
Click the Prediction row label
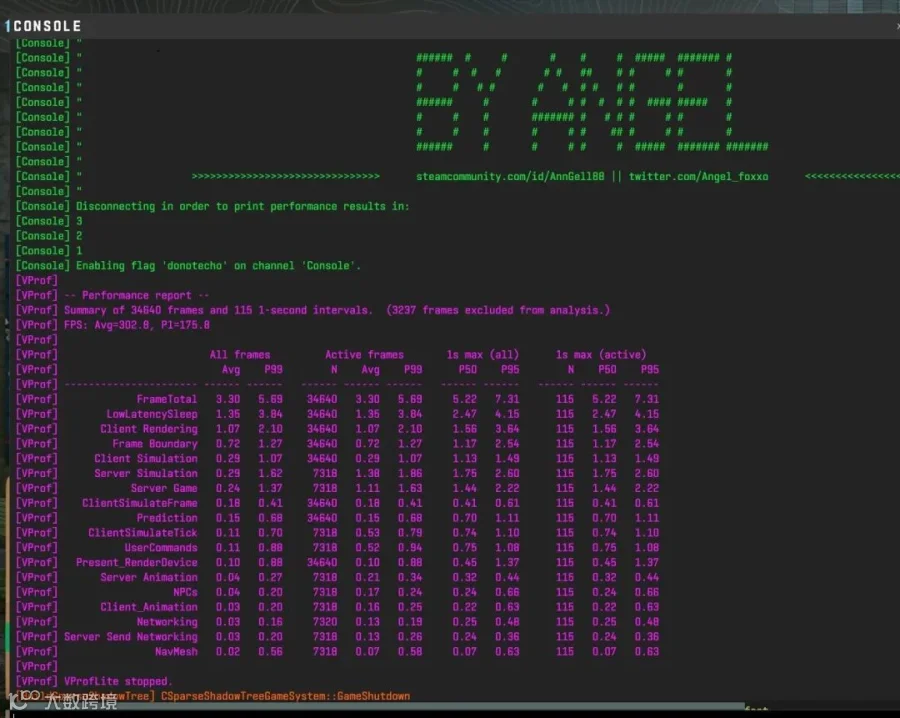pos(167,518)
